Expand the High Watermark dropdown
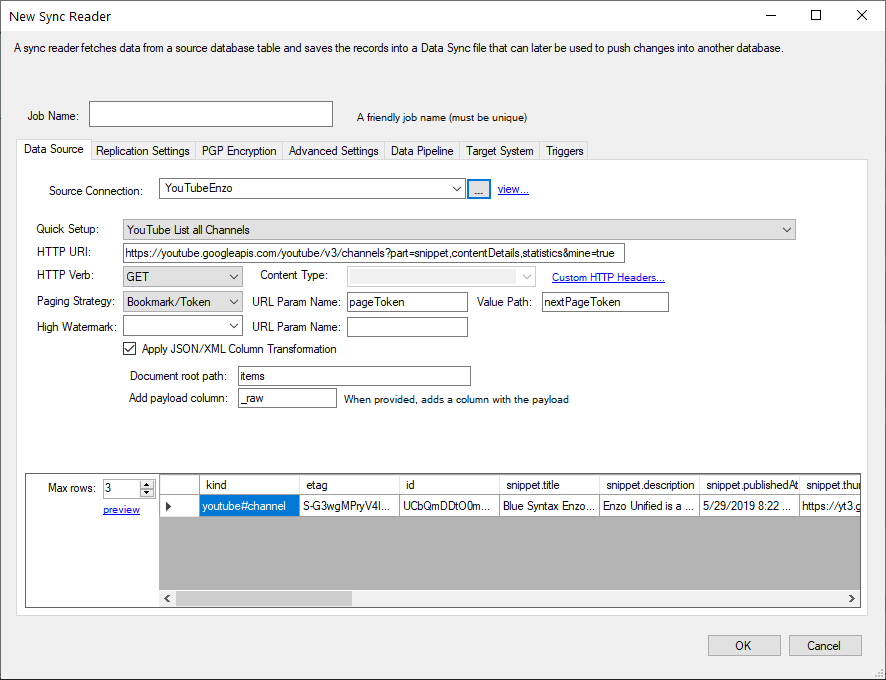This screenshot has height=680, width=886. (x=183, y=326)
